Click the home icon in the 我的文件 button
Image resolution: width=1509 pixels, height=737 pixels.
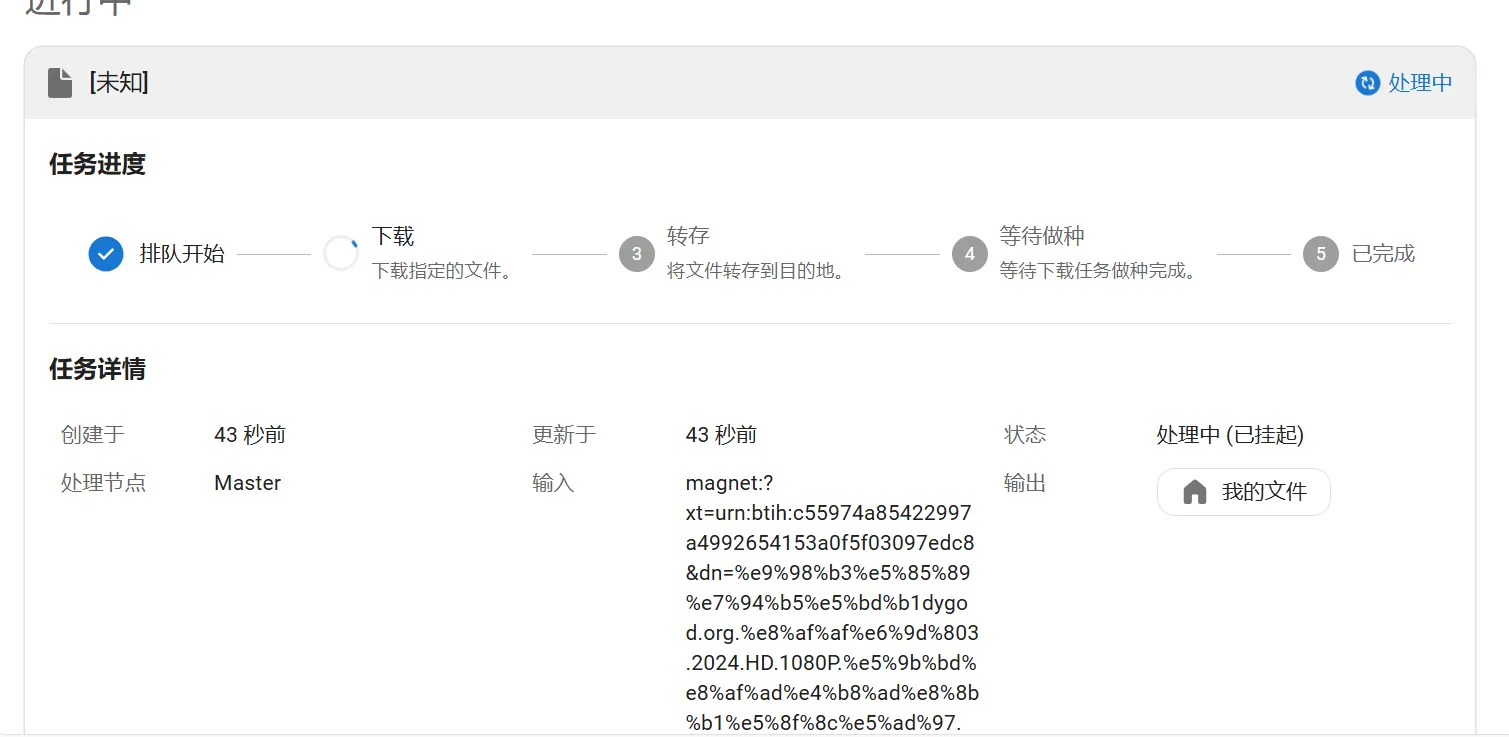click(1194, 492)
